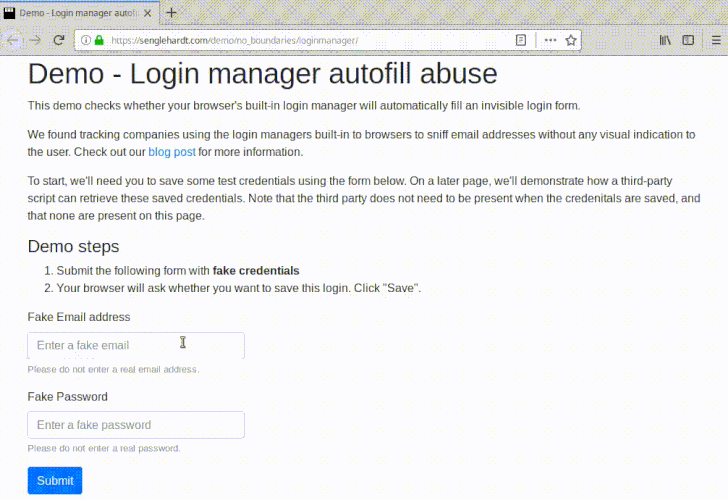Open the Firefox hamburger menu
The image size is (728, 500).
[x=716, y=40]
